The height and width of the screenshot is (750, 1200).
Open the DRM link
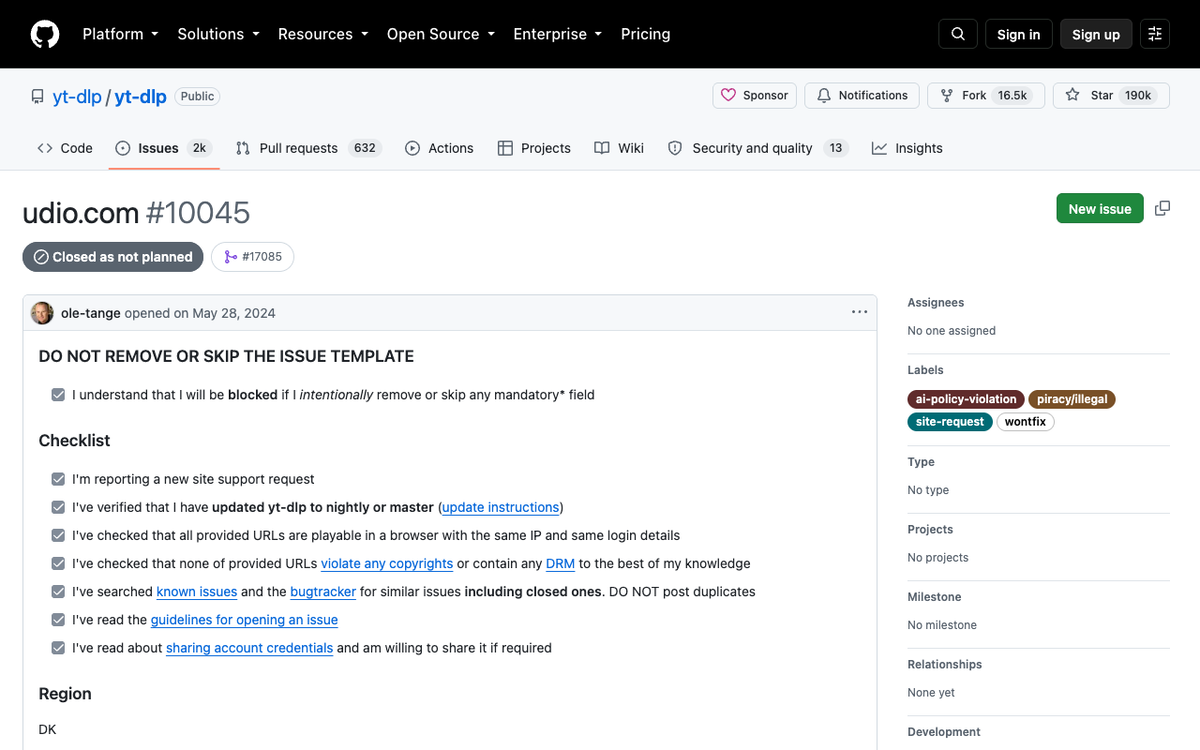[560, 563]
